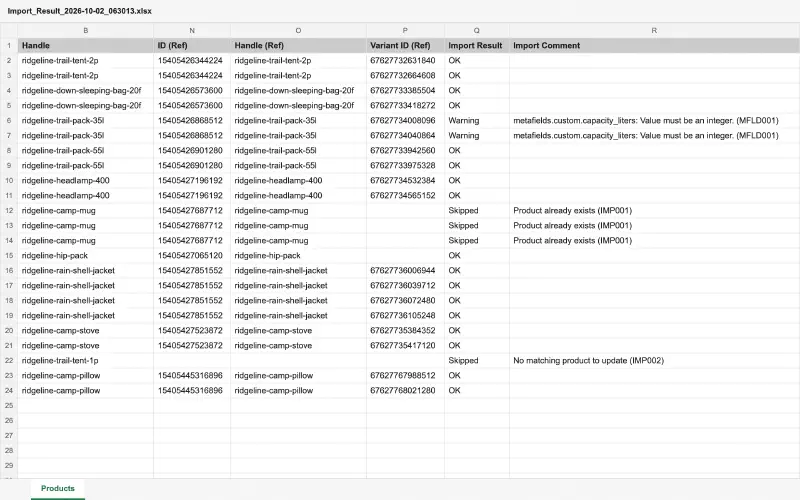This screenshot has height=500, width=800.
Task: Click Variant ID 67627732664608
Action: (403, 76)
